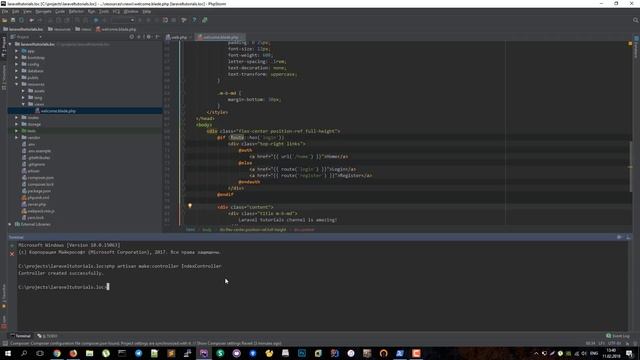Viewport: 640px width, 360px height.
Task: Collapse the views folder
Action: pos(23,104)
